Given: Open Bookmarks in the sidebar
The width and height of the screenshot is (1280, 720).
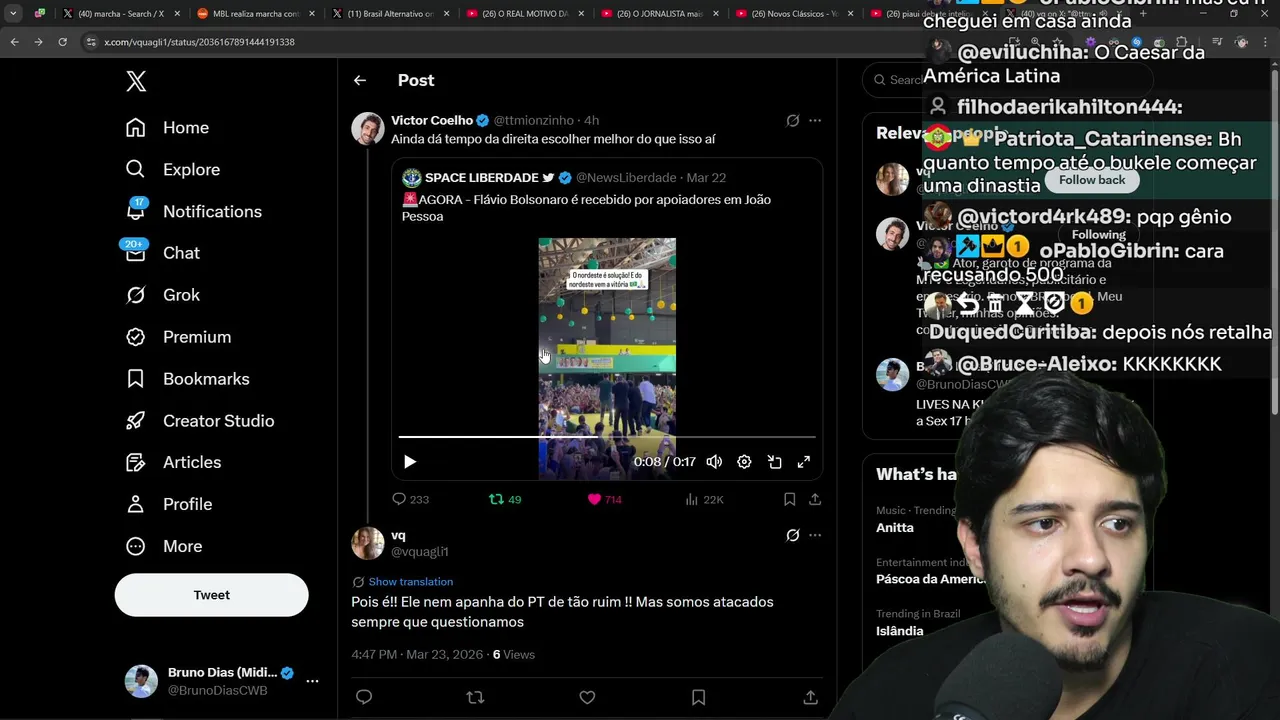Looking at the screenshot, I should point(187,379).
